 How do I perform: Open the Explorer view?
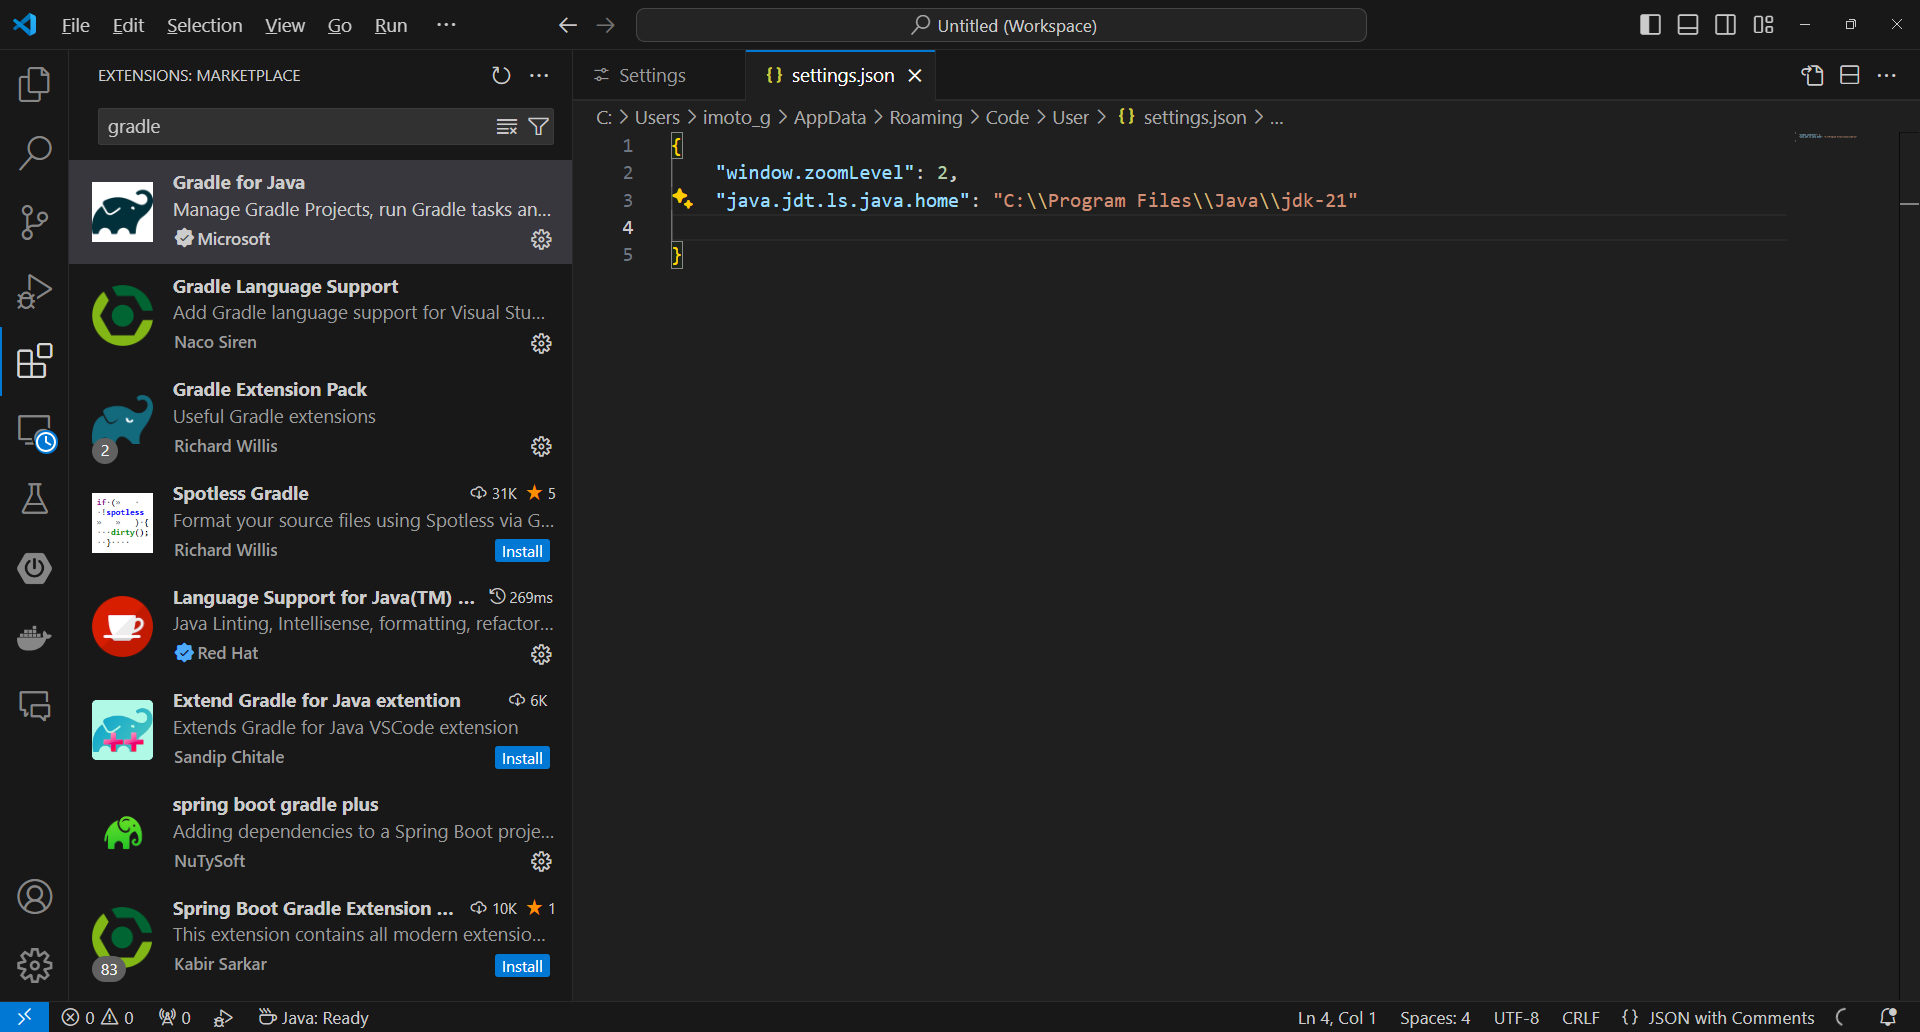tap(34, 85)
